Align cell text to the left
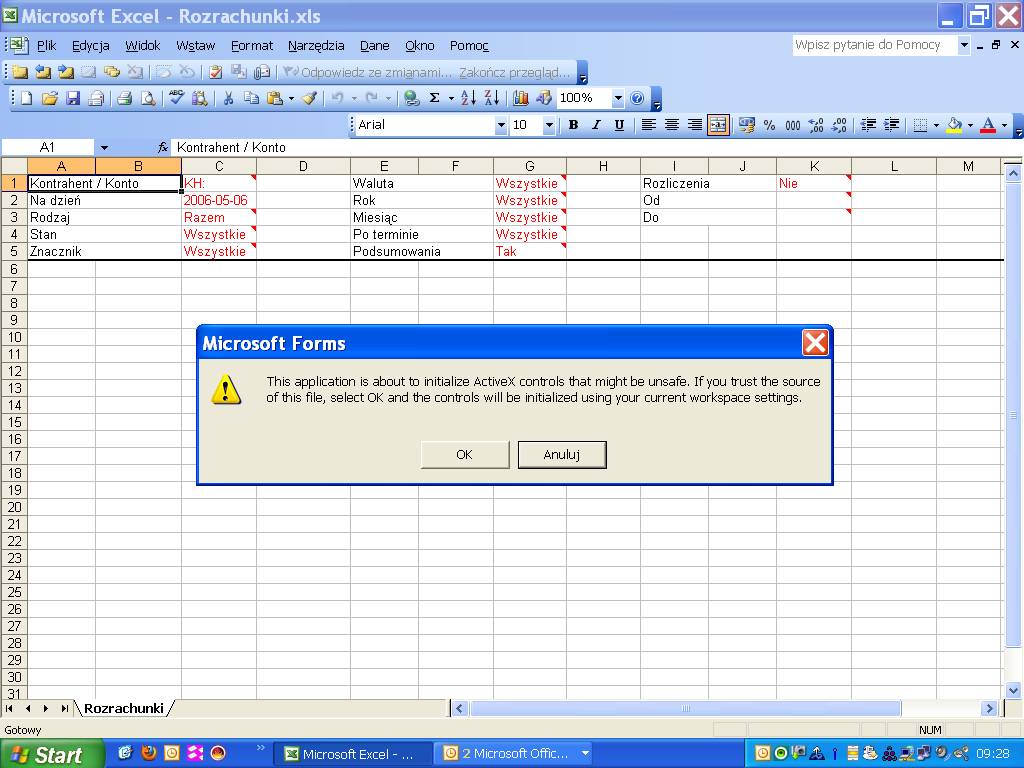The width and height of the screenshot is (1024, 768). click(x=648, y=125)
